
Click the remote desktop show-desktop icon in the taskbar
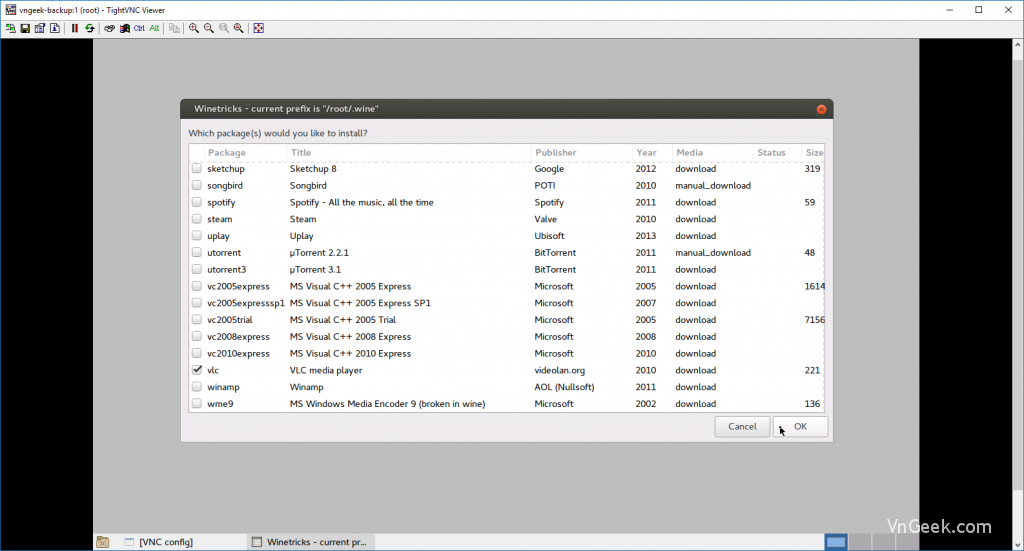pos(103,542)
